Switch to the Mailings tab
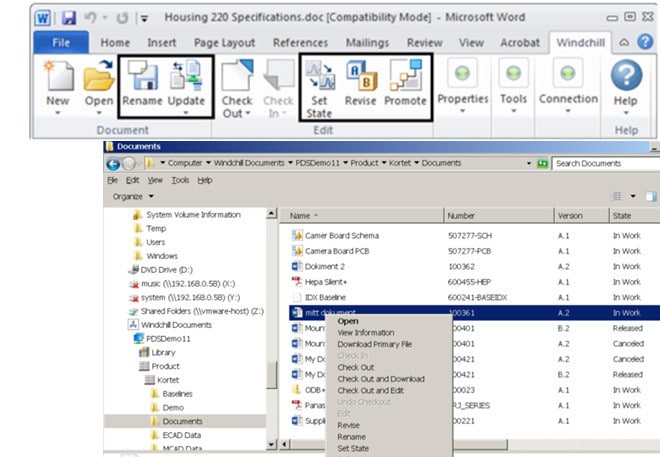660x457 pixels. [367, 43]
